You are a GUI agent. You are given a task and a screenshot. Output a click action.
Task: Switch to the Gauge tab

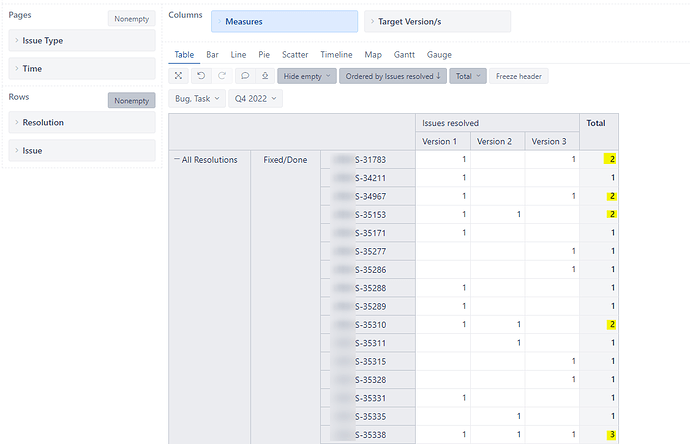[439, 55]
